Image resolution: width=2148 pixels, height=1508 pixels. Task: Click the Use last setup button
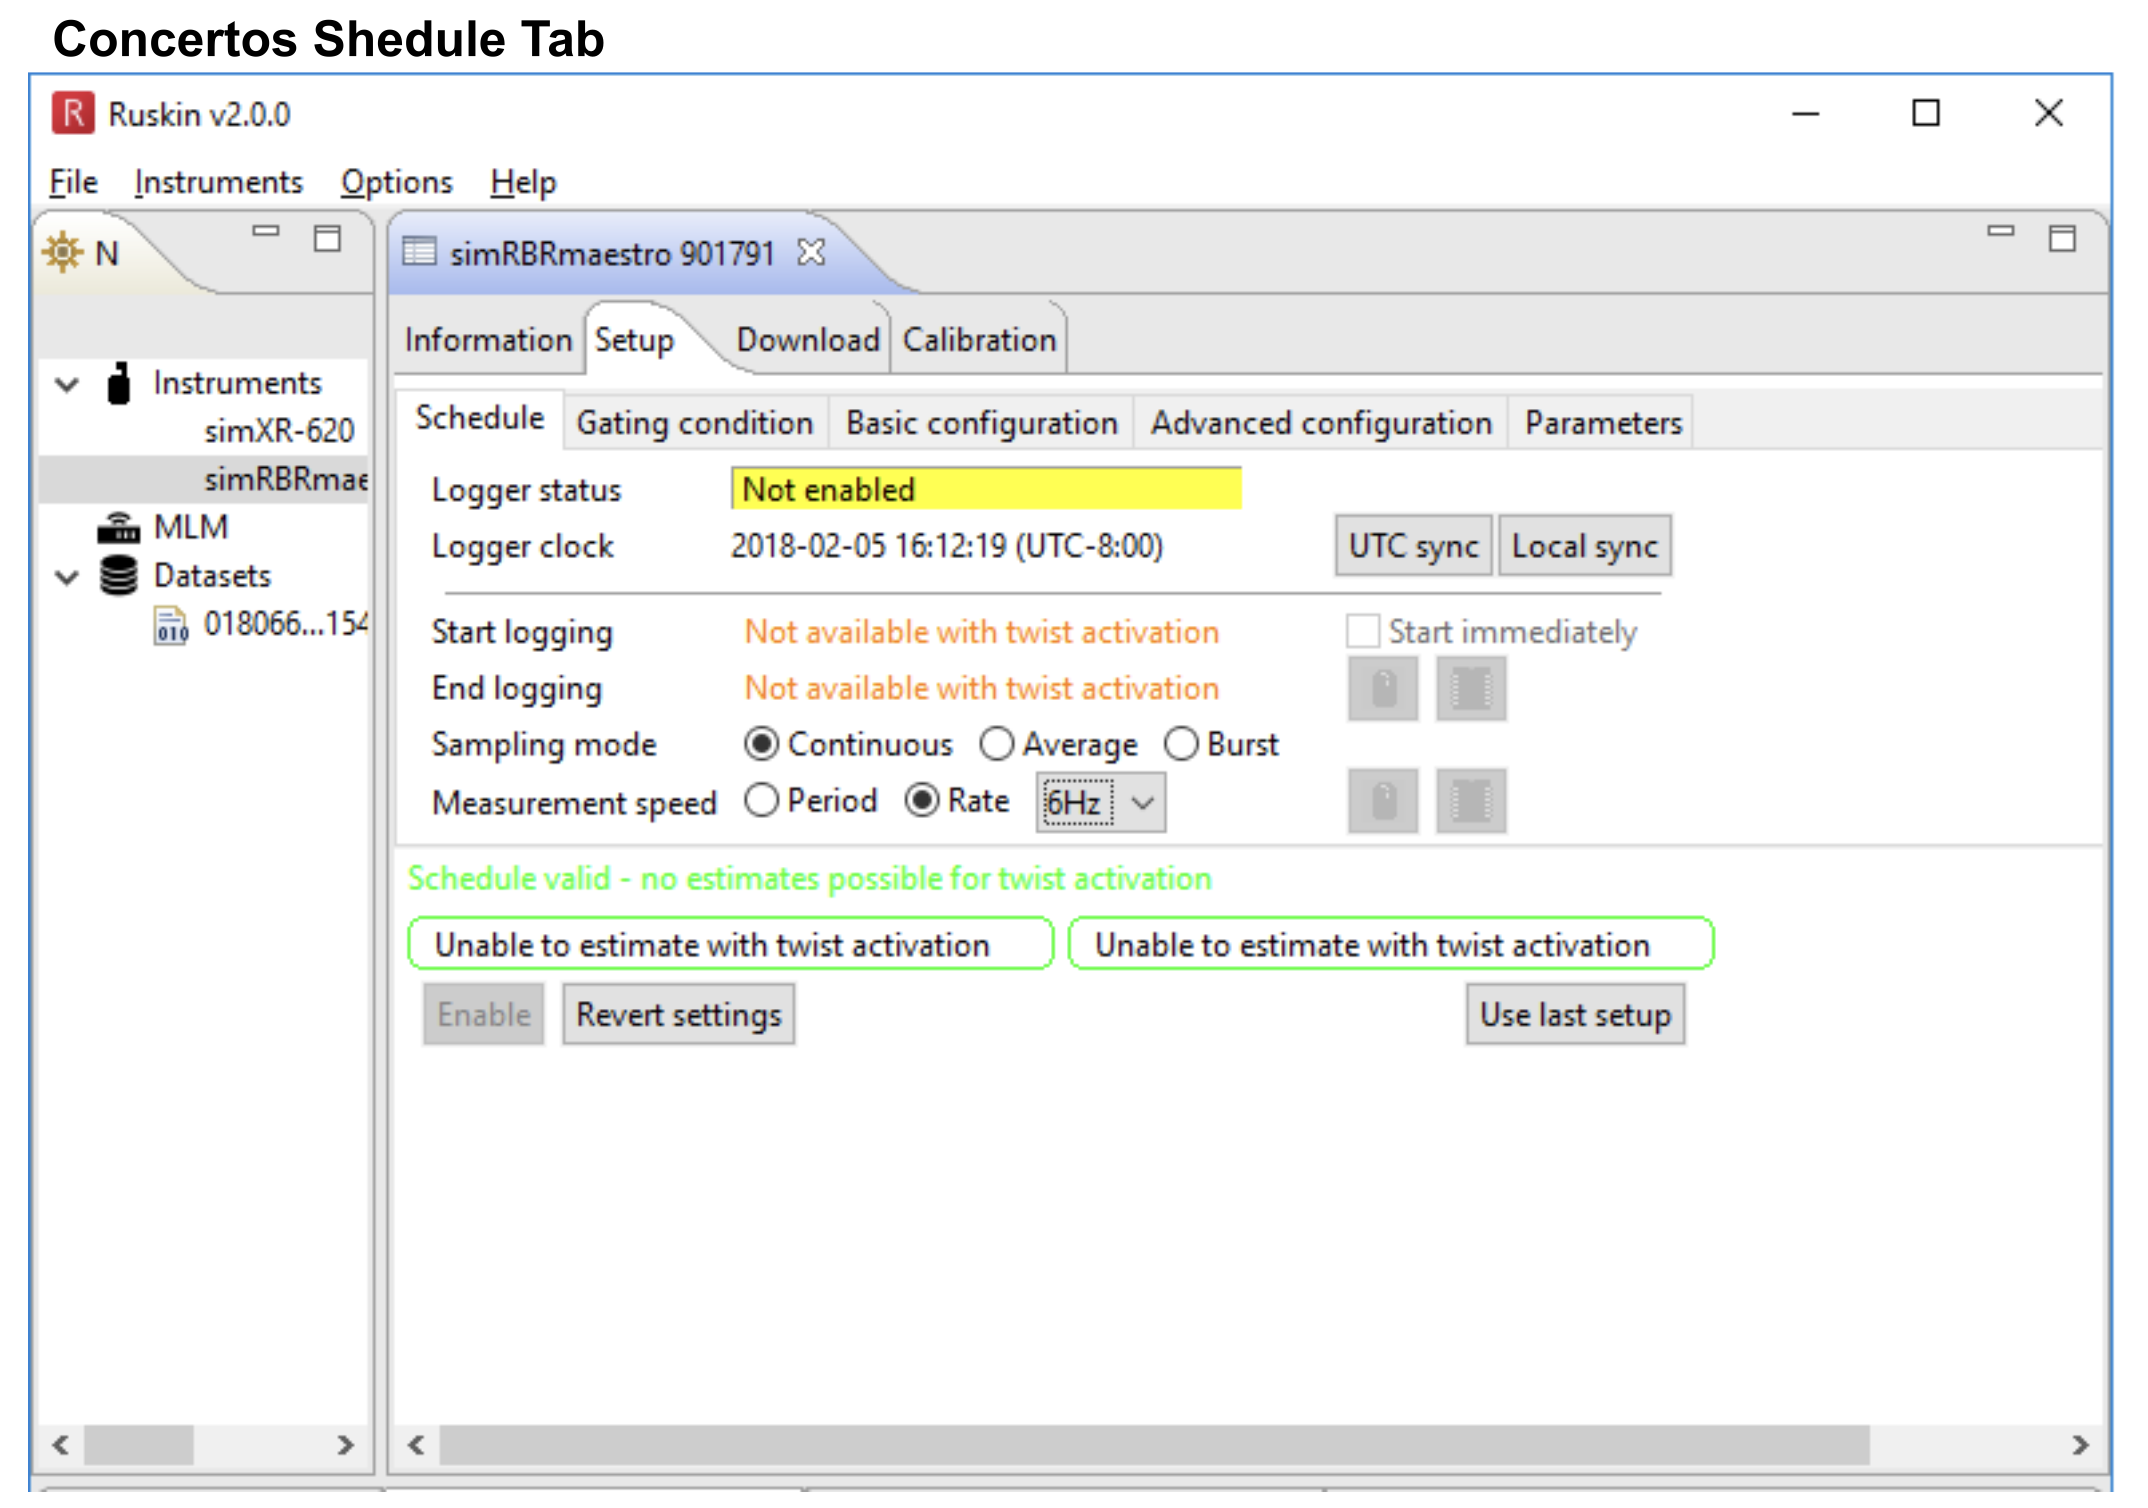(1576, 1015)
